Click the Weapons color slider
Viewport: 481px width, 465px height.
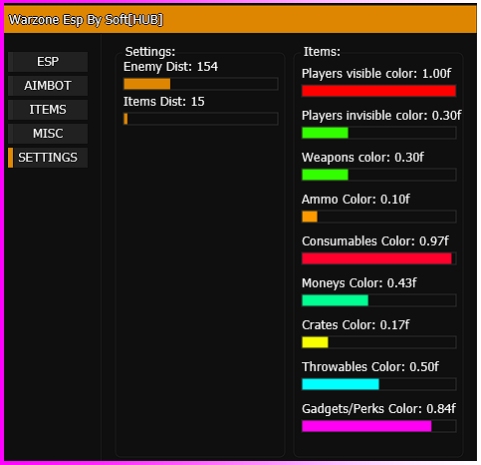379,175
